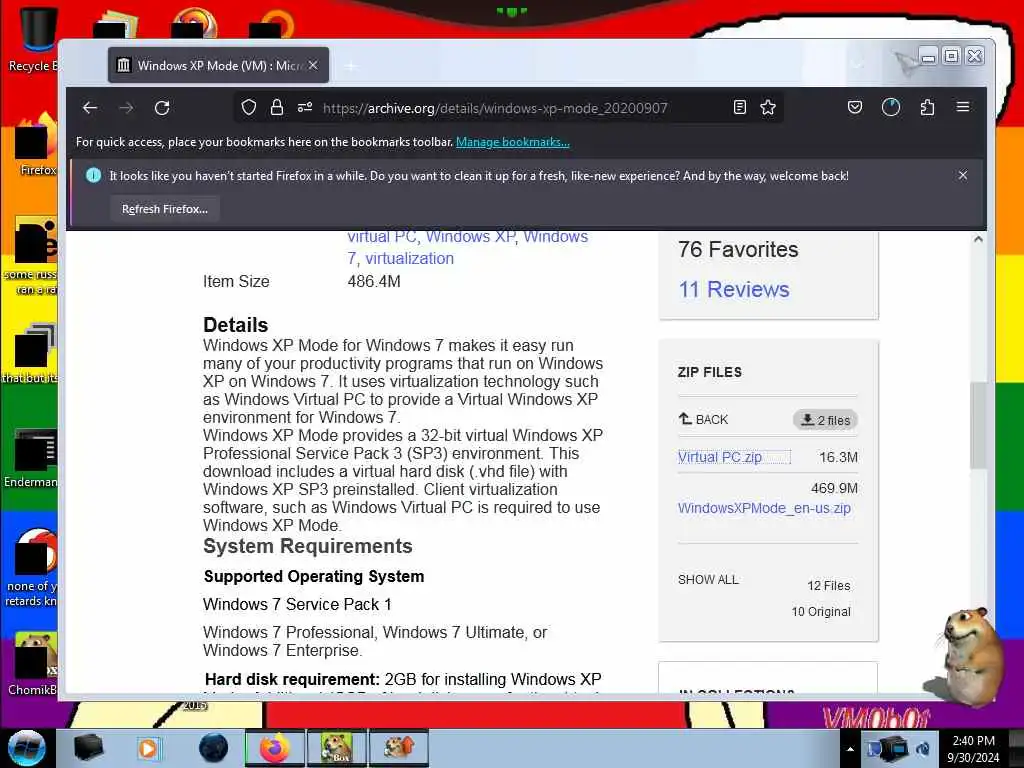The height and width of the screenshot is (768, 1024).
Task: Click the Refresh Firefox... button
Action: 165,209
